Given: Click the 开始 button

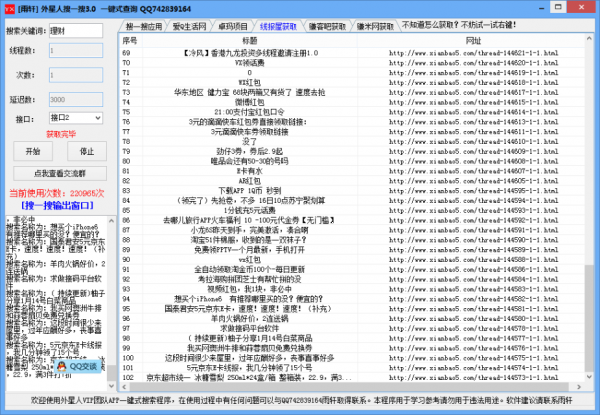Looking at the screenshot, I should point(33,151).
